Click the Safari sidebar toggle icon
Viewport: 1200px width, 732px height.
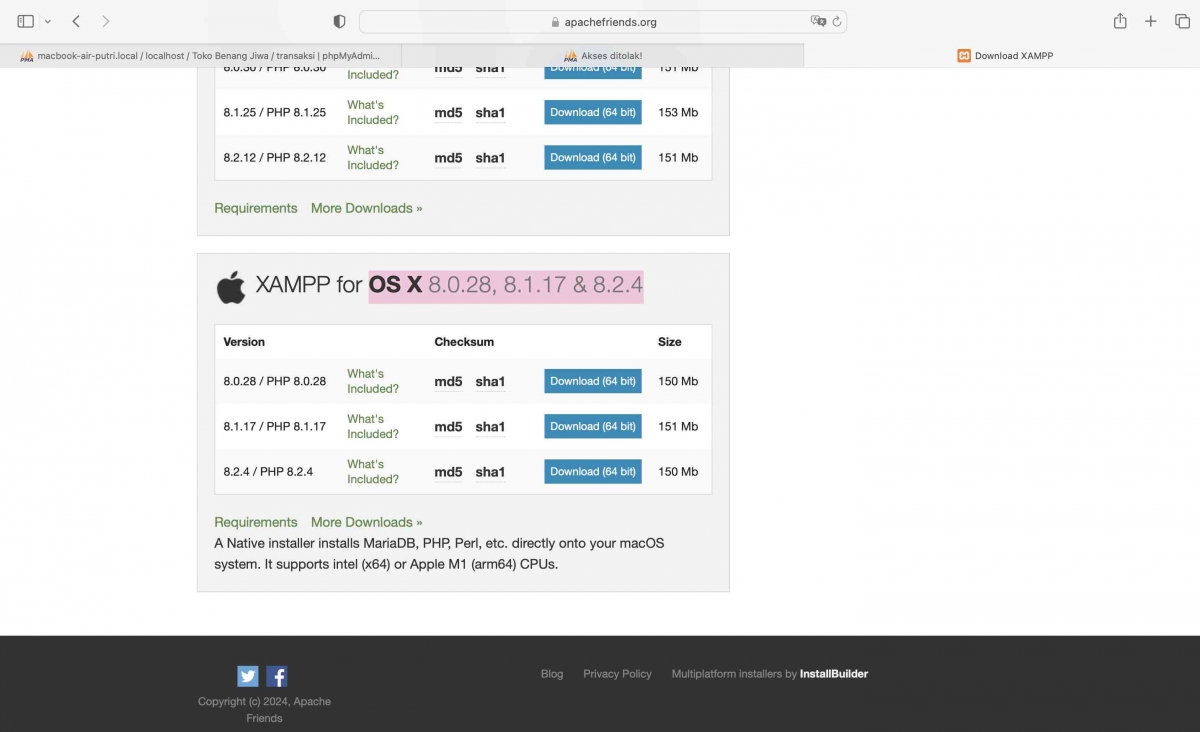(26, 21)
